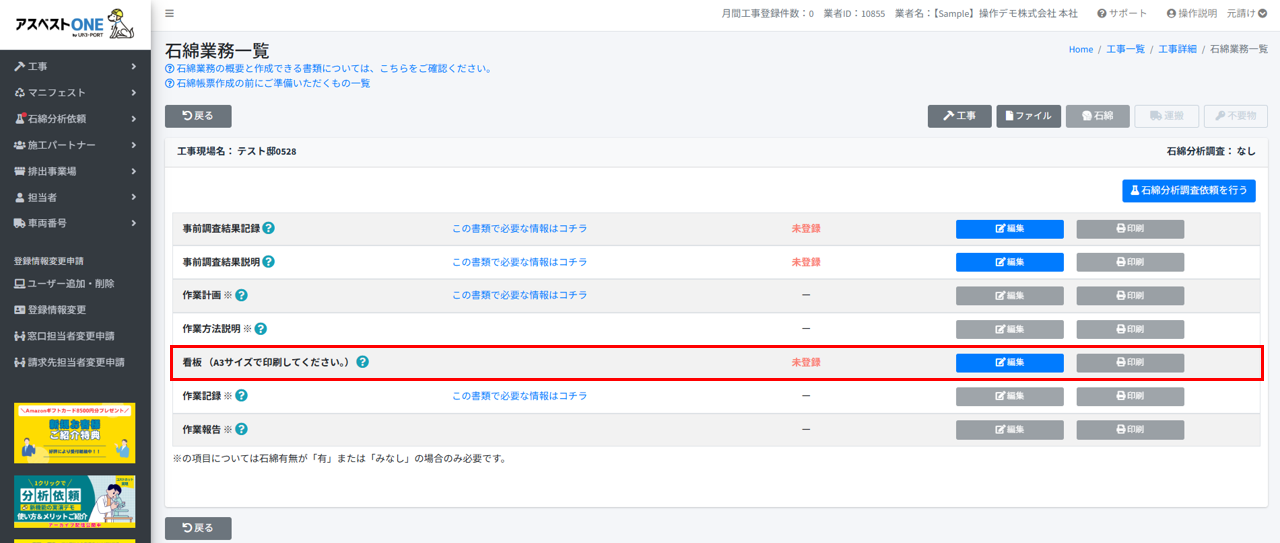Click help icon beside 作業計画
This screenshot has height=543, width=1280.
[241, 296]
